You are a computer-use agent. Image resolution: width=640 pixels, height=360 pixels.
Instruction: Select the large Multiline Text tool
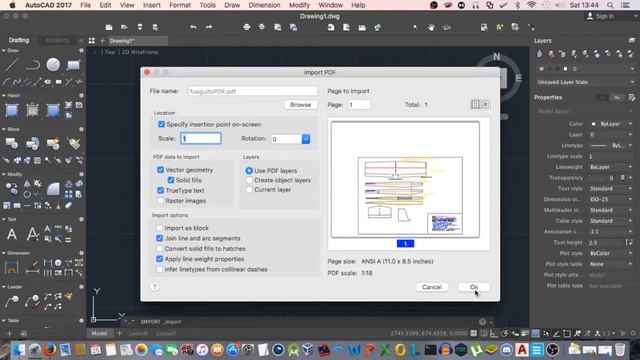(x=12, y=234)
